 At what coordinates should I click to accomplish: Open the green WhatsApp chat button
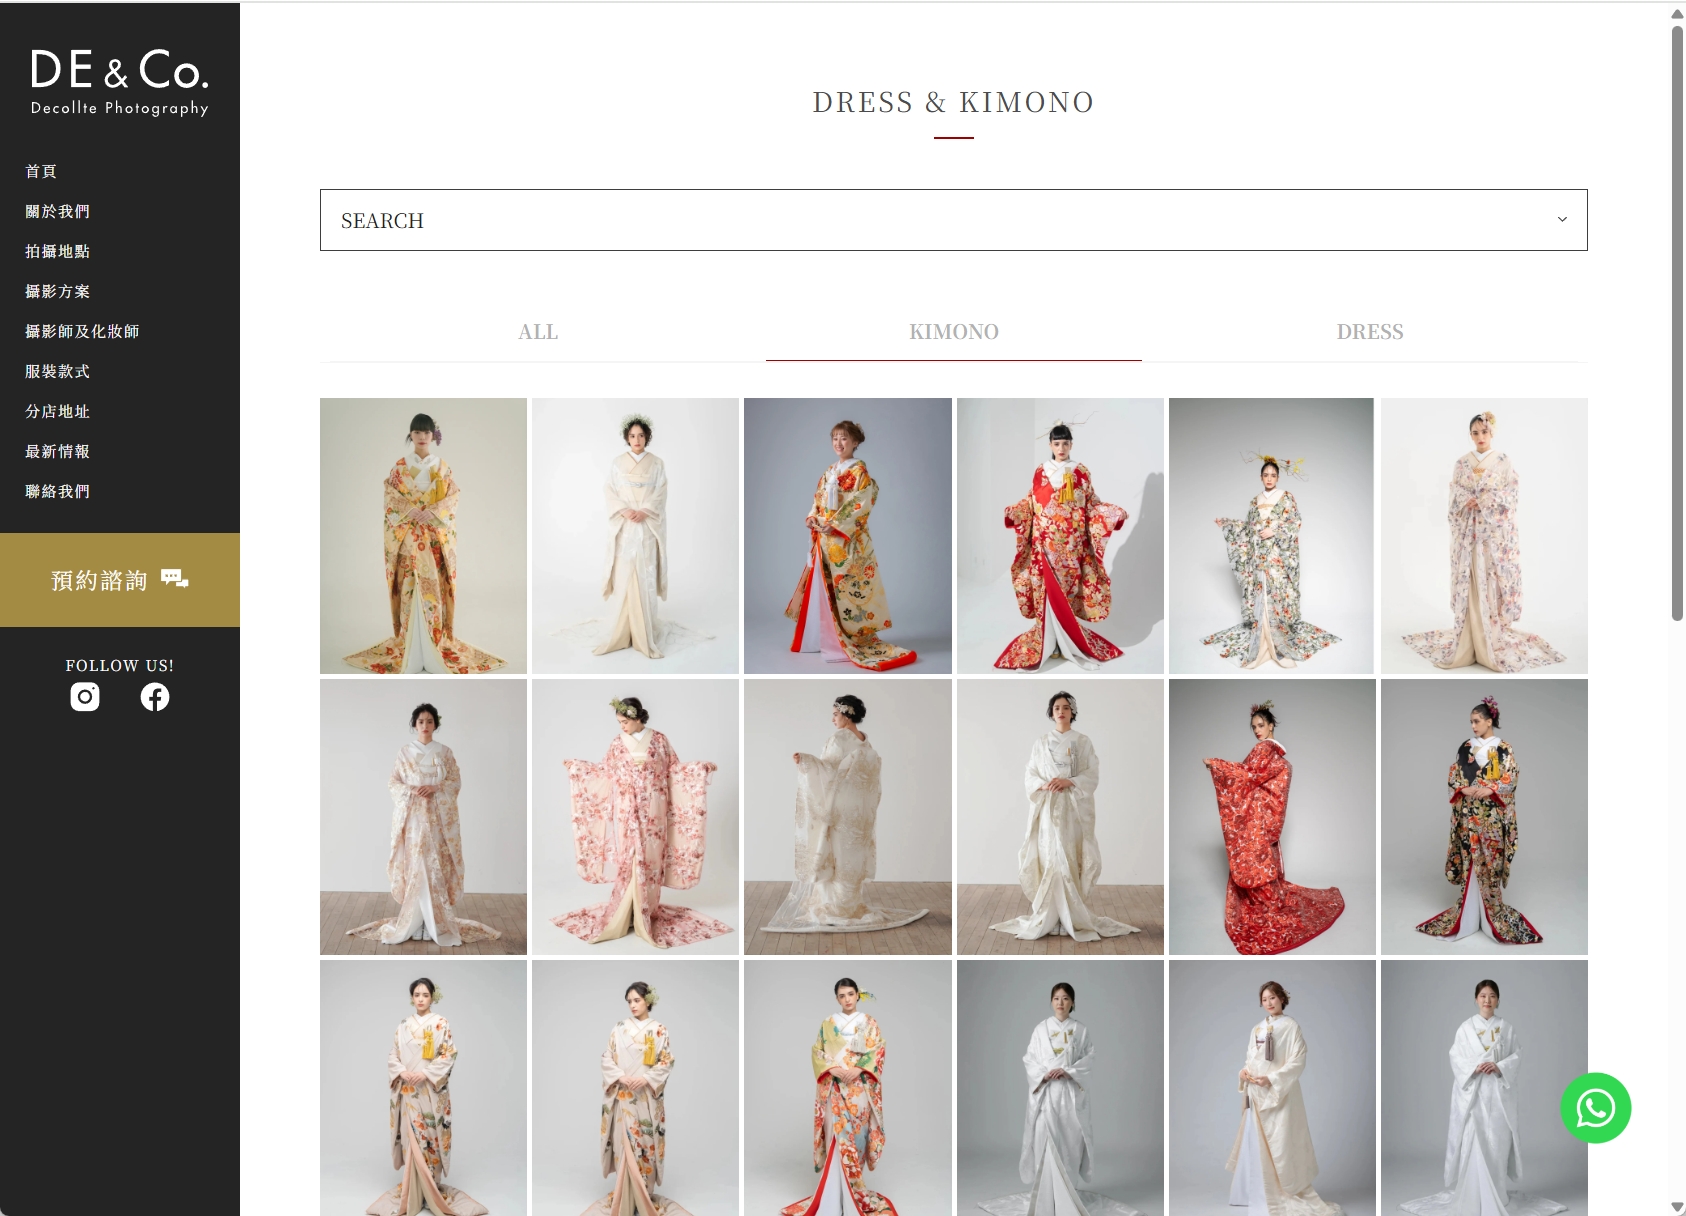(1596, 1108)
